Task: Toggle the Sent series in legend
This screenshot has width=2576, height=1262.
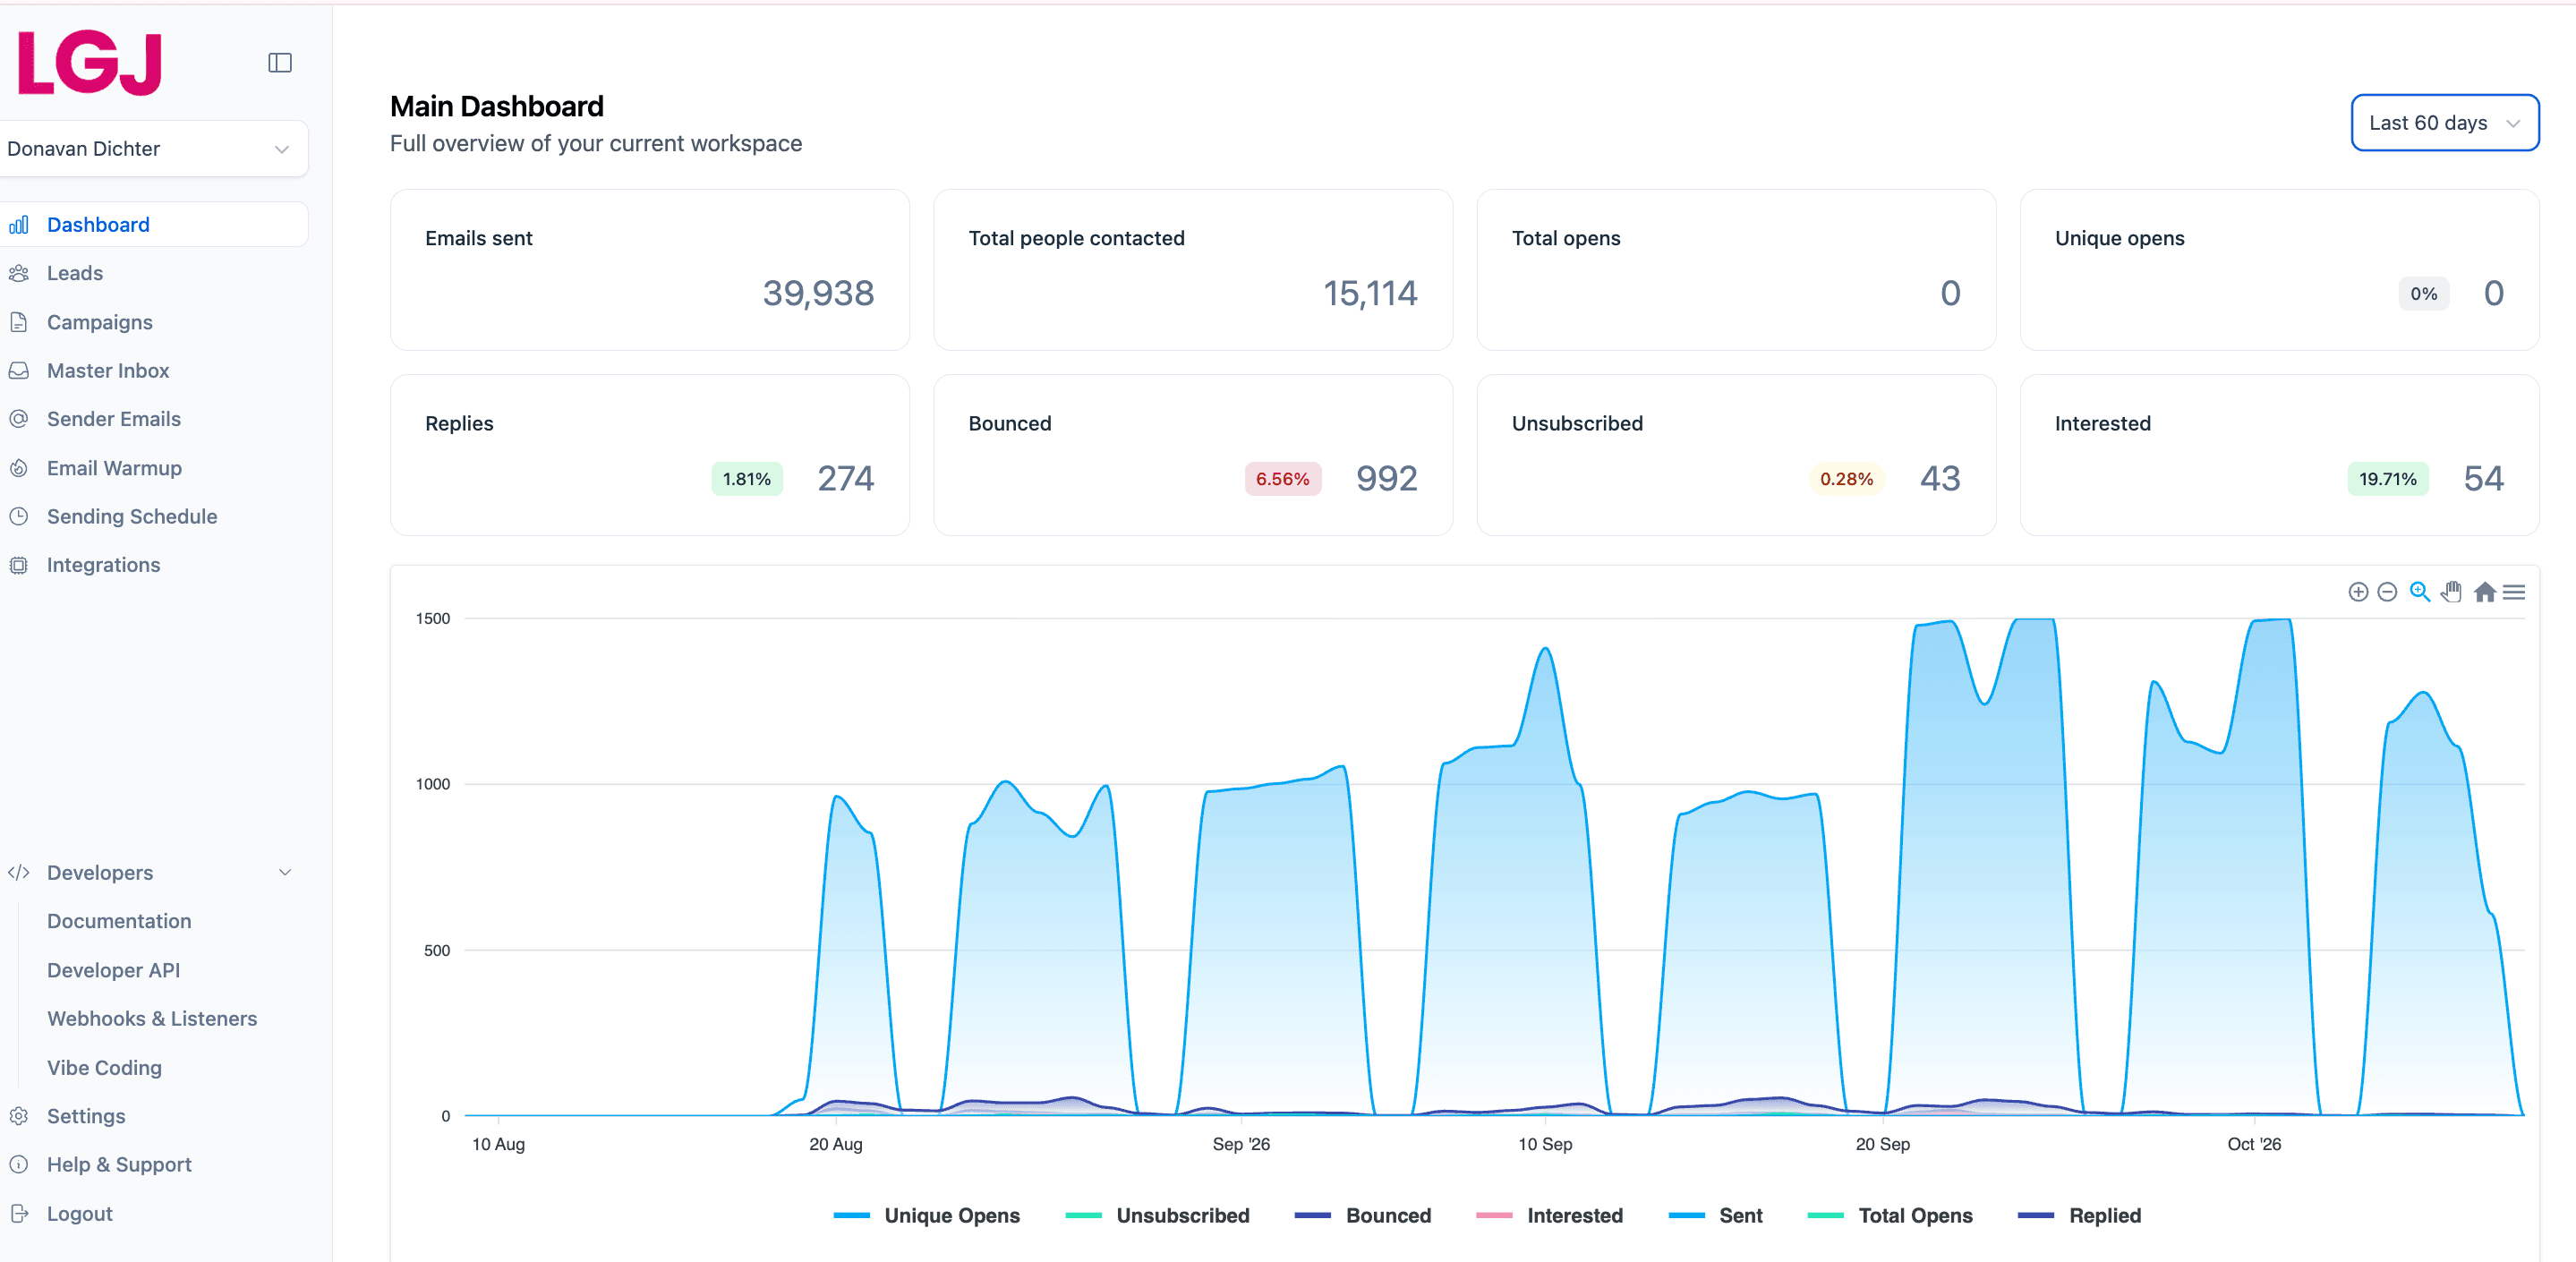Action: click(x=1716, y=1215)
